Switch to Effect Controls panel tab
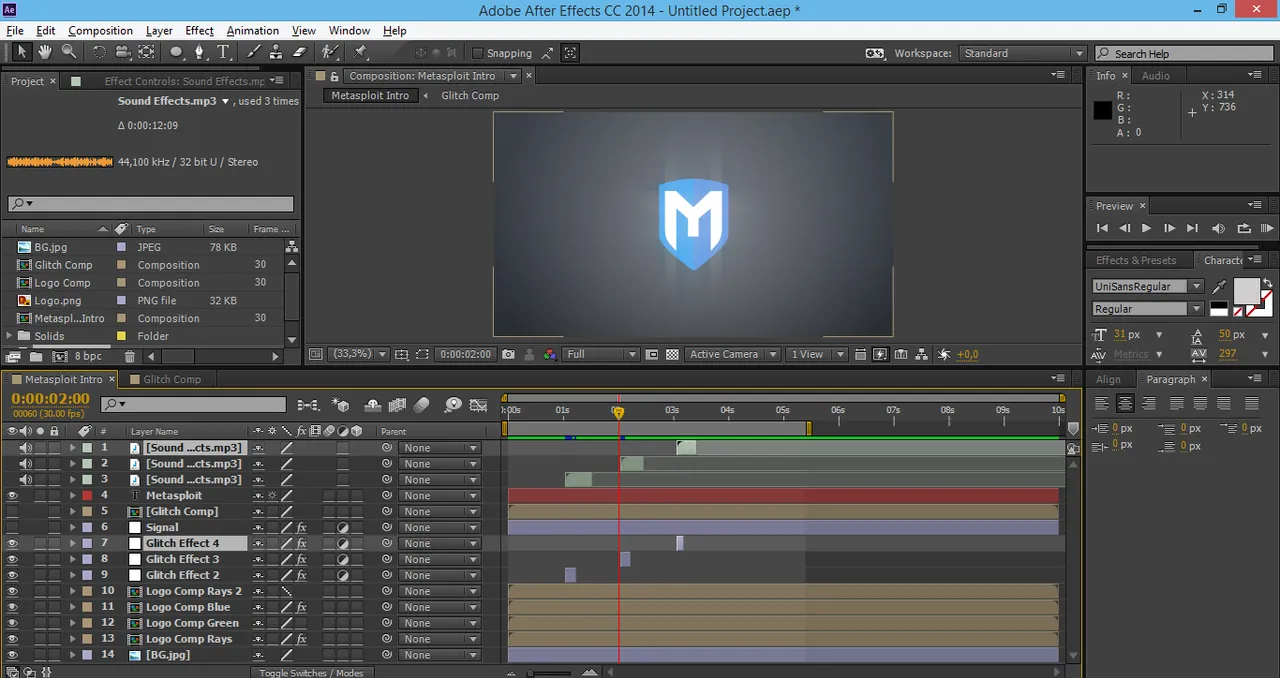1280x678 pixels. pyautogui.click(x=185, y=81)
